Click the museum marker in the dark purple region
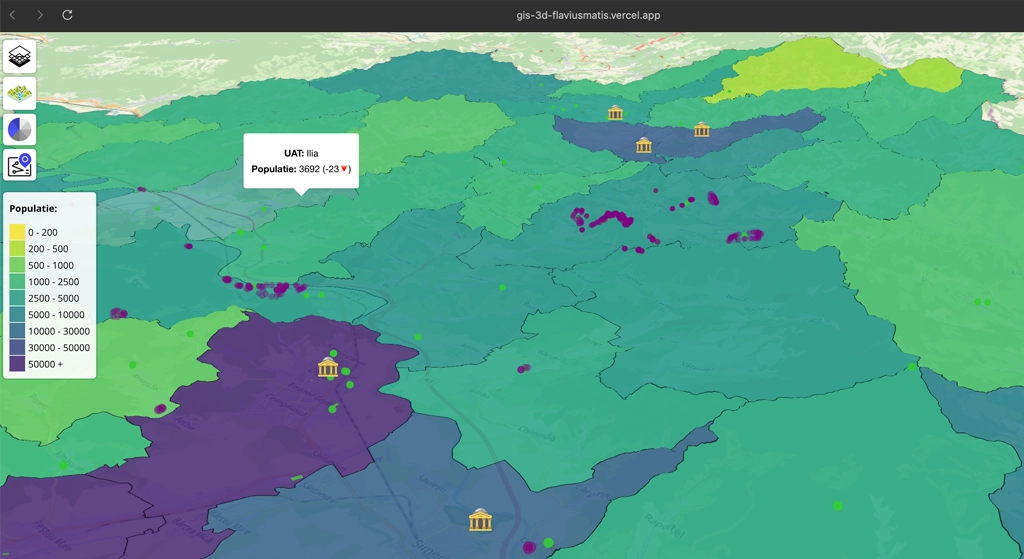Screen dimensions: 1024x559 click(328, 367)
